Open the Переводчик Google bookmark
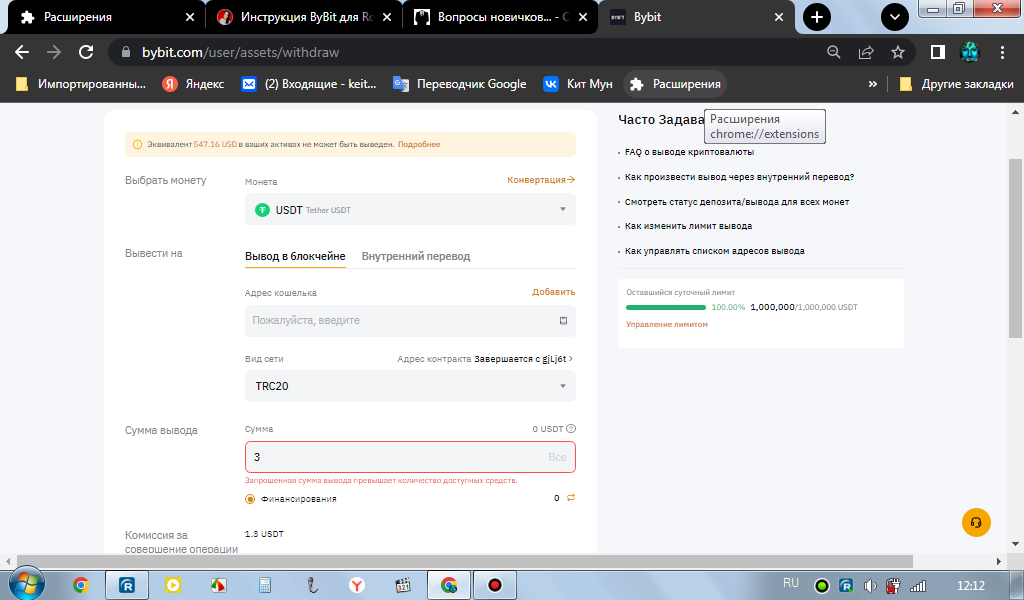This screenshot has height=600, width=1024. [x=460, y=84]
